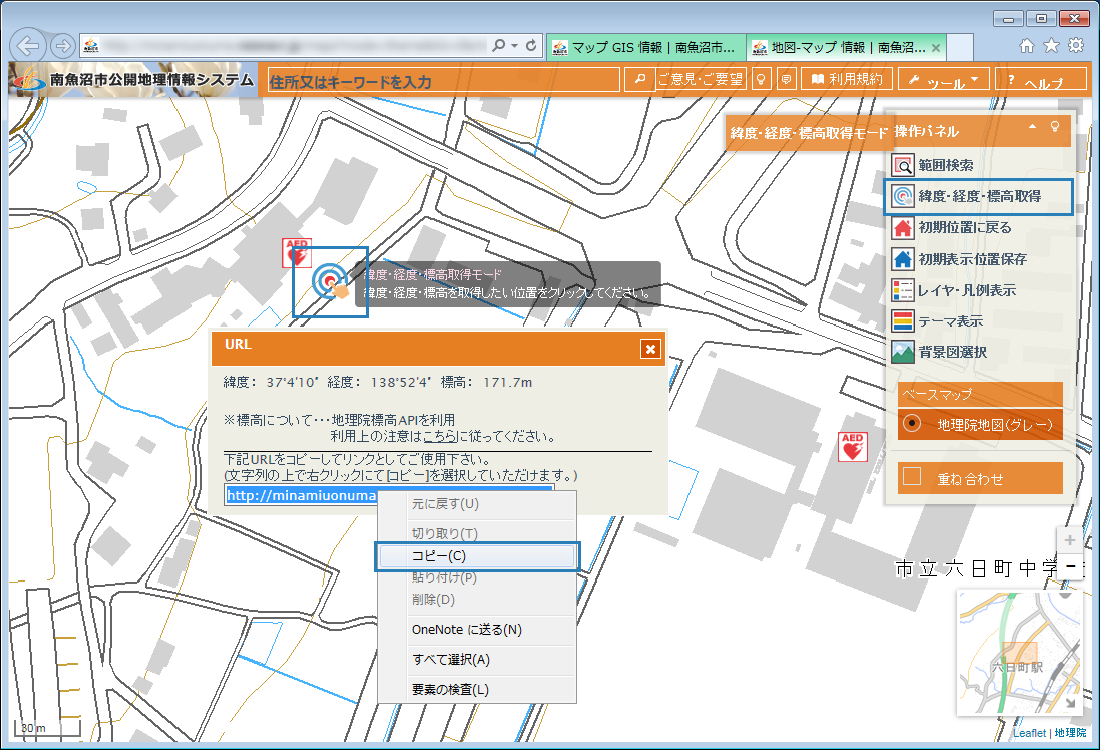The width and height of the screenshot is (1100, 750).
Task: Click the 範囲検索 icon in operation panel
Action: 903,165
